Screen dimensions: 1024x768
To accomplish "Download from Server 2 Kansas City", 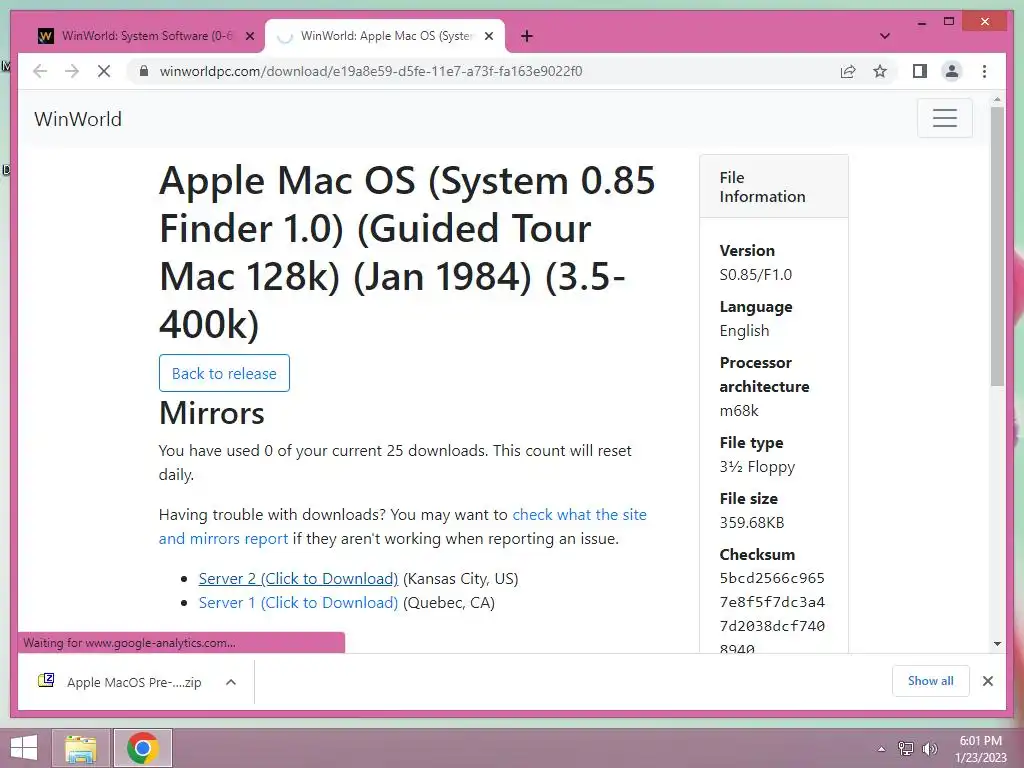I will (298, 579).
